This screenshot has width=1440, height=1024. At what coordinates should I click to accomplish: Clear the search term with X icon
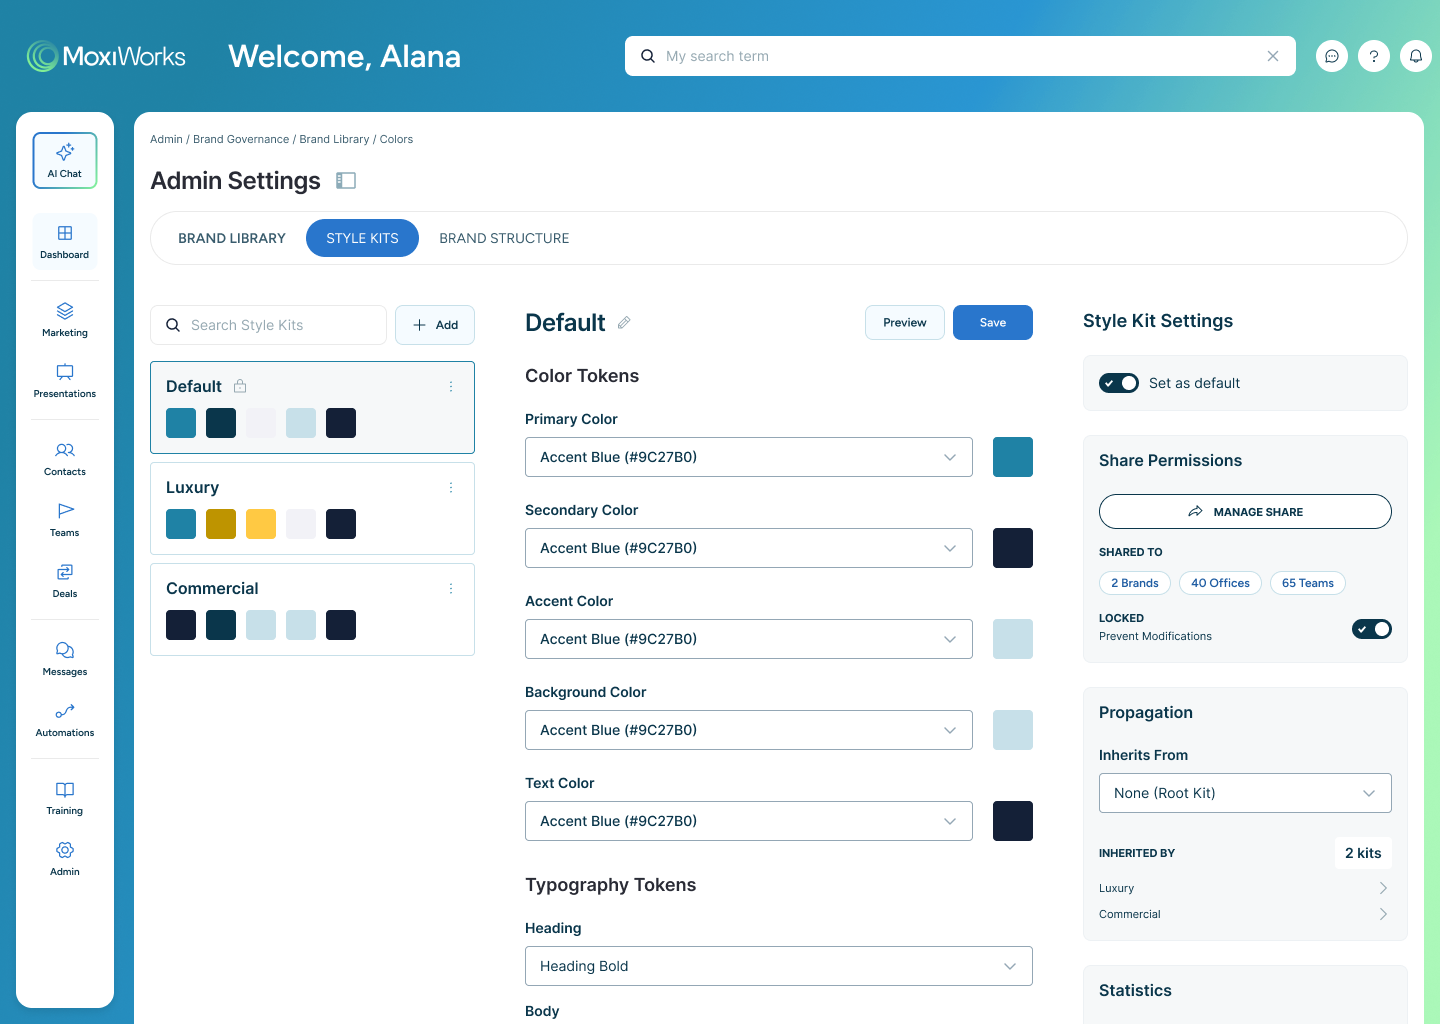click(x=1273, y=56)
